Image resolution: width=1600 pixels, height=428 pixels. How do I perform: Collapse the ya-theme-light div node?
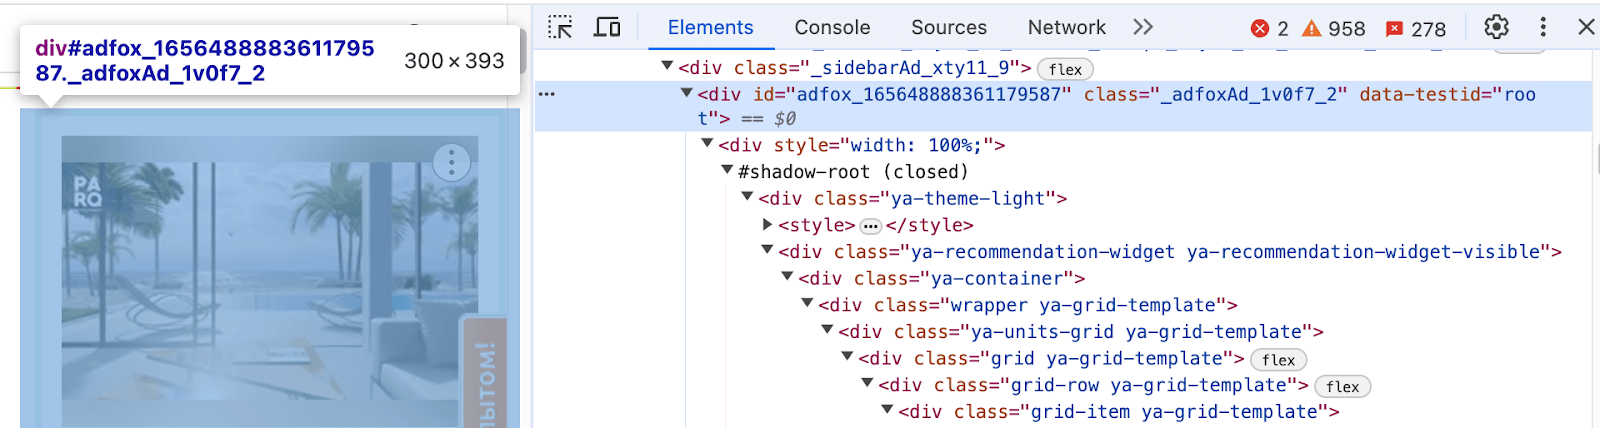point(747,197)
